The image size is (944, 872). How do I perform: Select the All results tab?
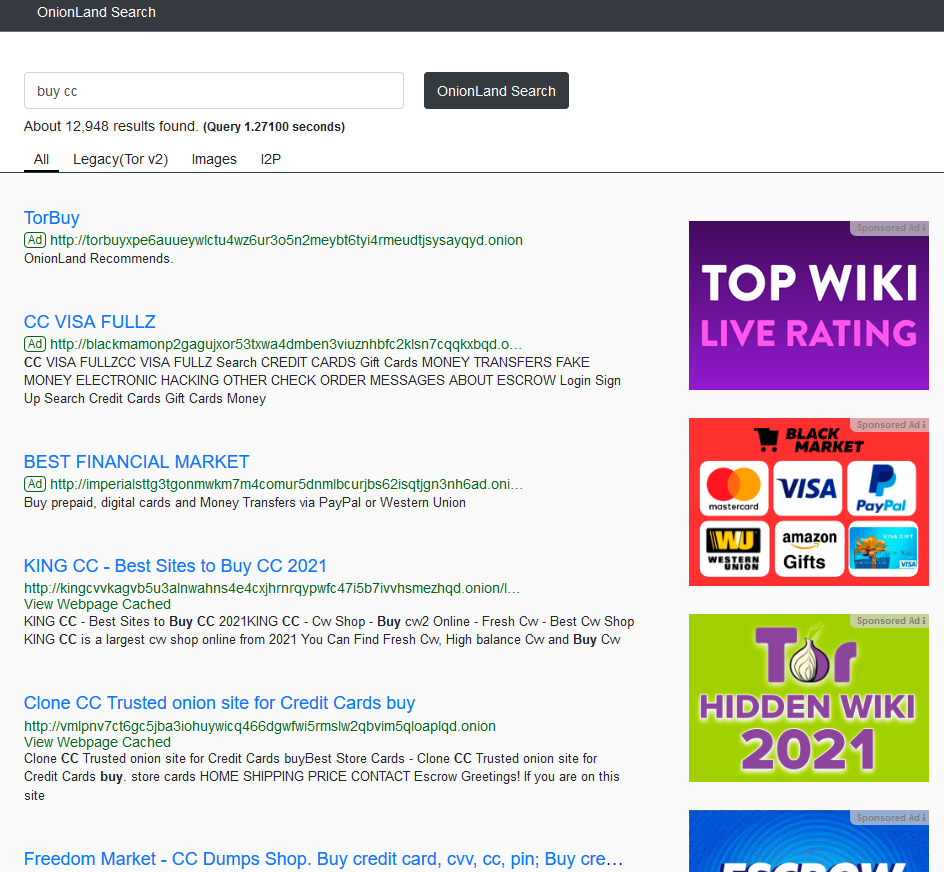click(x=41, y=159)
